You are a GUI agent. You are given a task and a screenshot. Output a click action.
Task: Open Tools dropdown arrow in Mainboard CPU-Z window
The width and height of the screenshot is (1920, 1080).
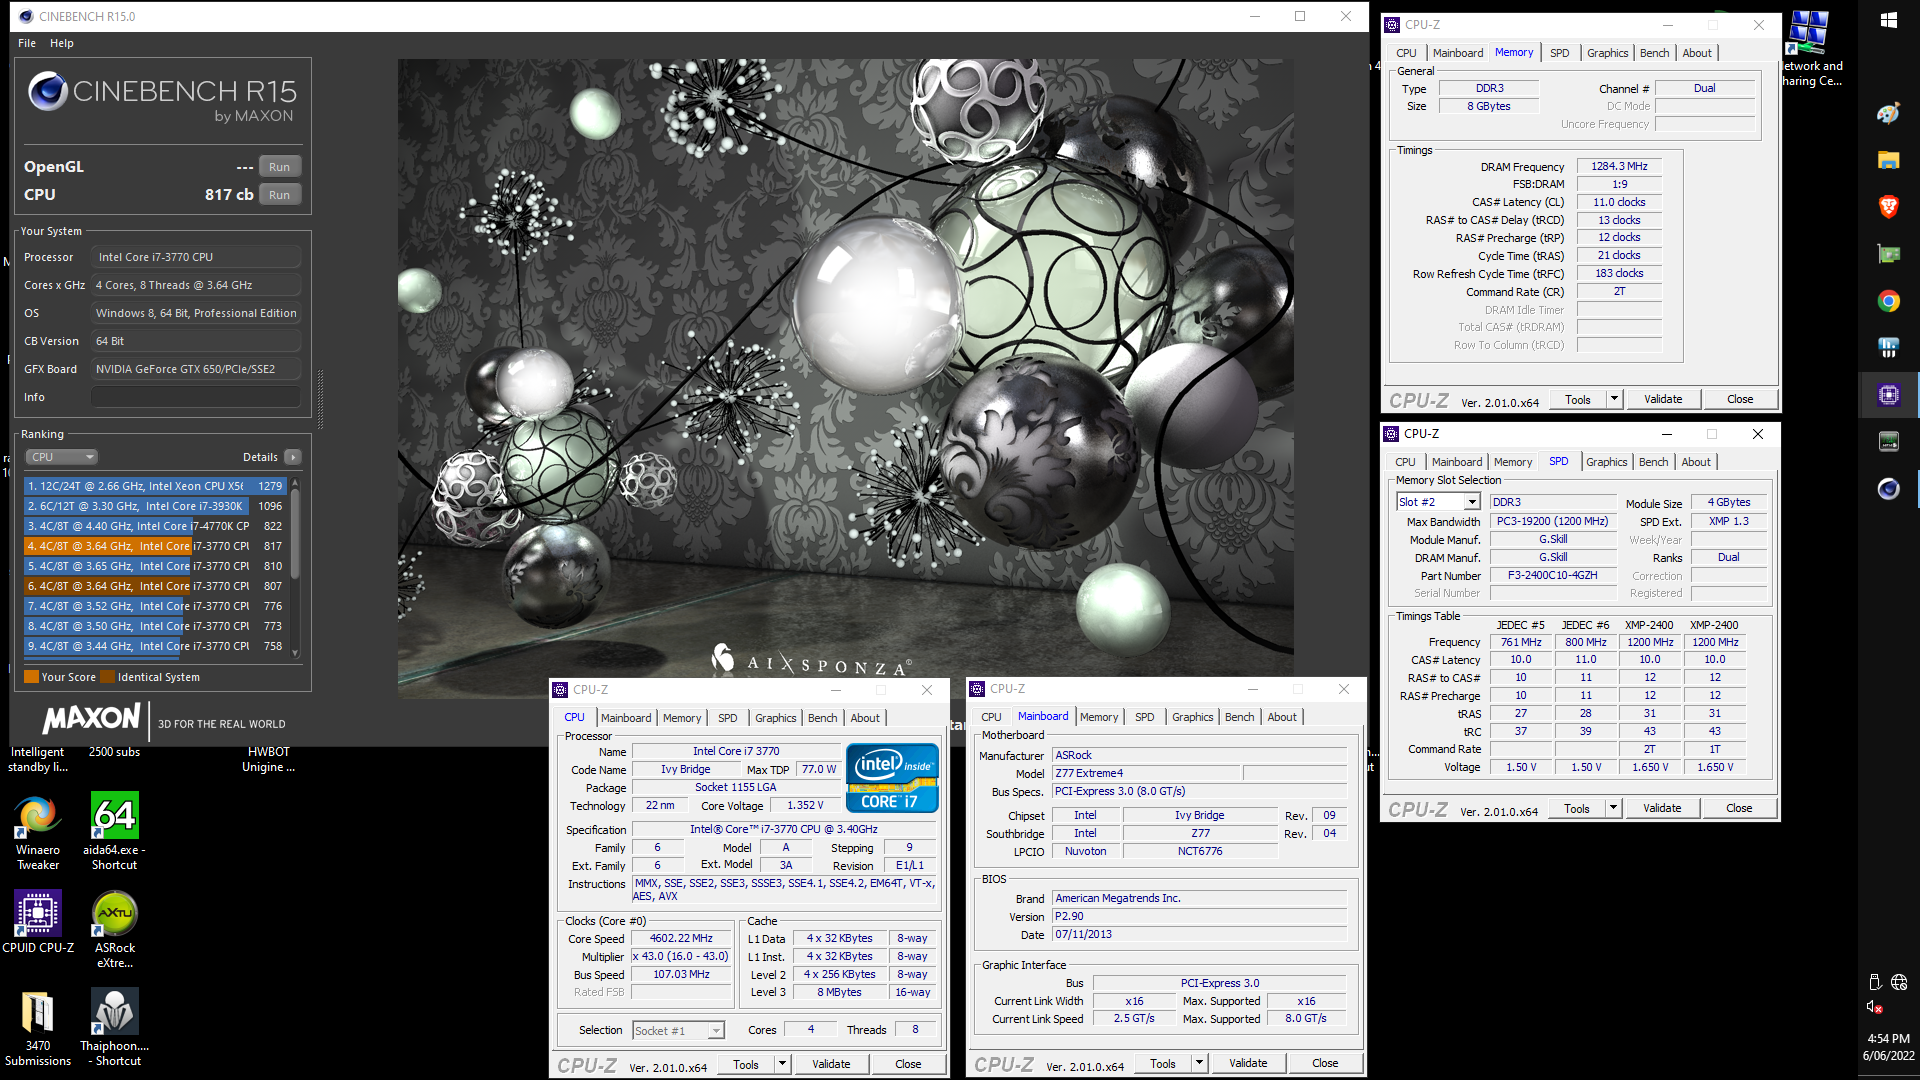pyautogui.click(x=1199, y=1063)
